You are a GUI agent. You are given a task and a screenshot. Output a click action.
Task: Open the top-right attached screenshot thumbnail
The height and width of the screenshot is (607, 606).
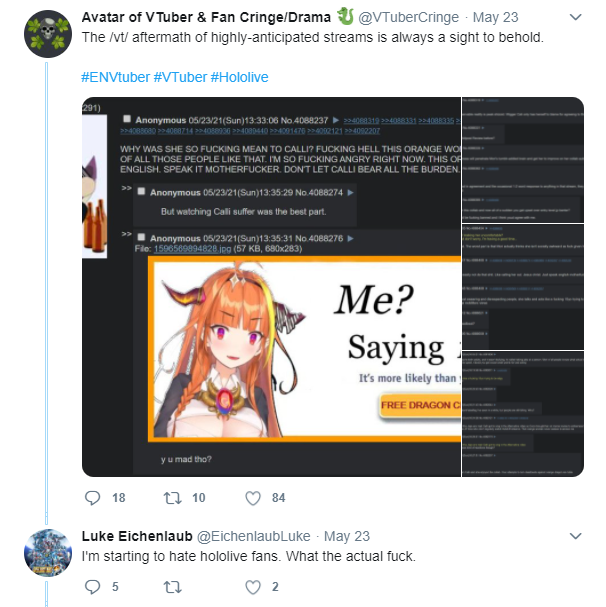(x=523, y=160)
